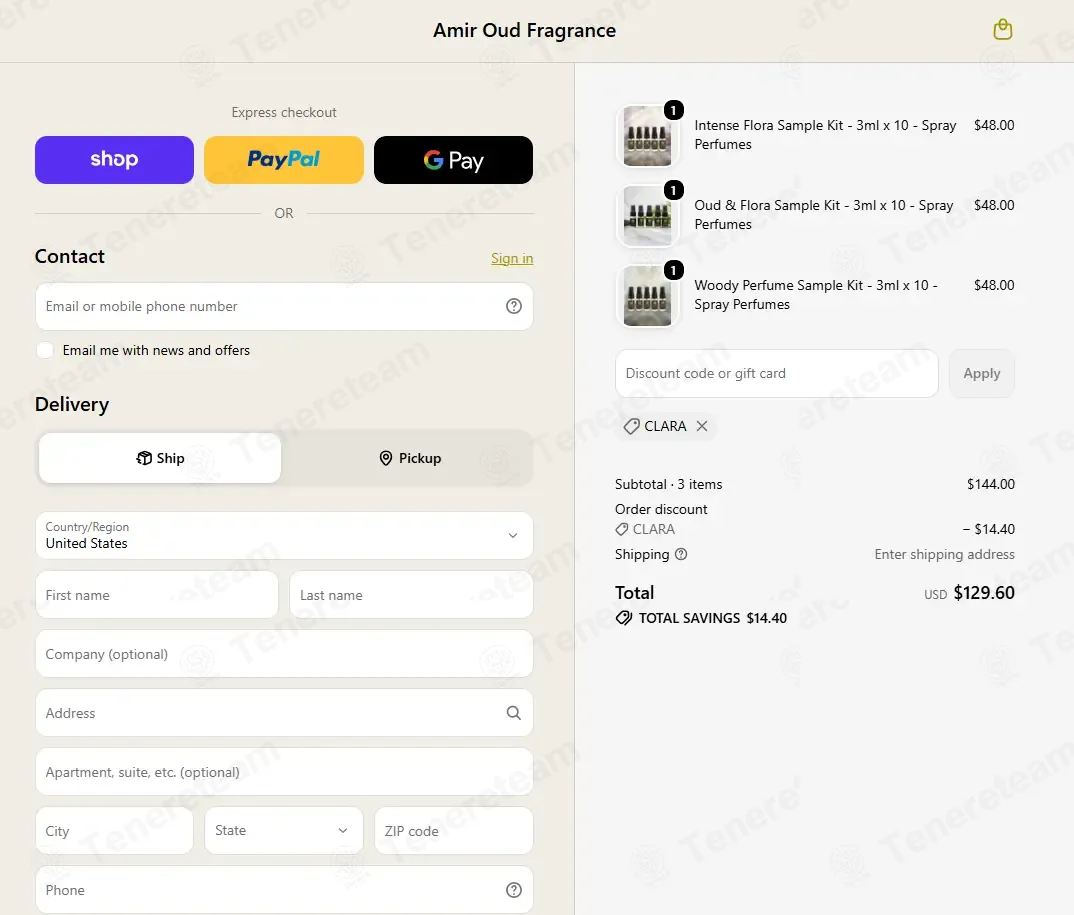Expand the State dropdown

[x=284, y=830]
